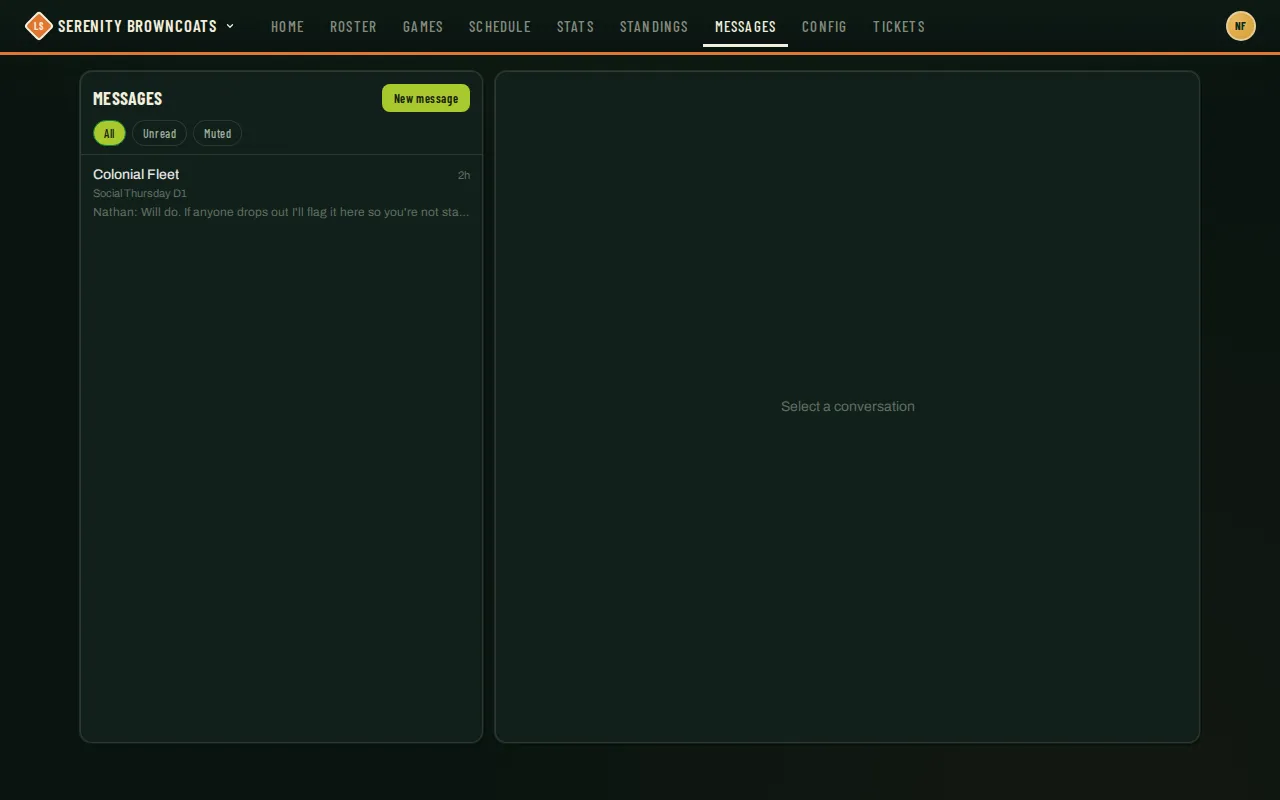Open the Config tab
The width and height of the screenshot is (1280, 800).
pyautogui.click(x=824, y=26)
